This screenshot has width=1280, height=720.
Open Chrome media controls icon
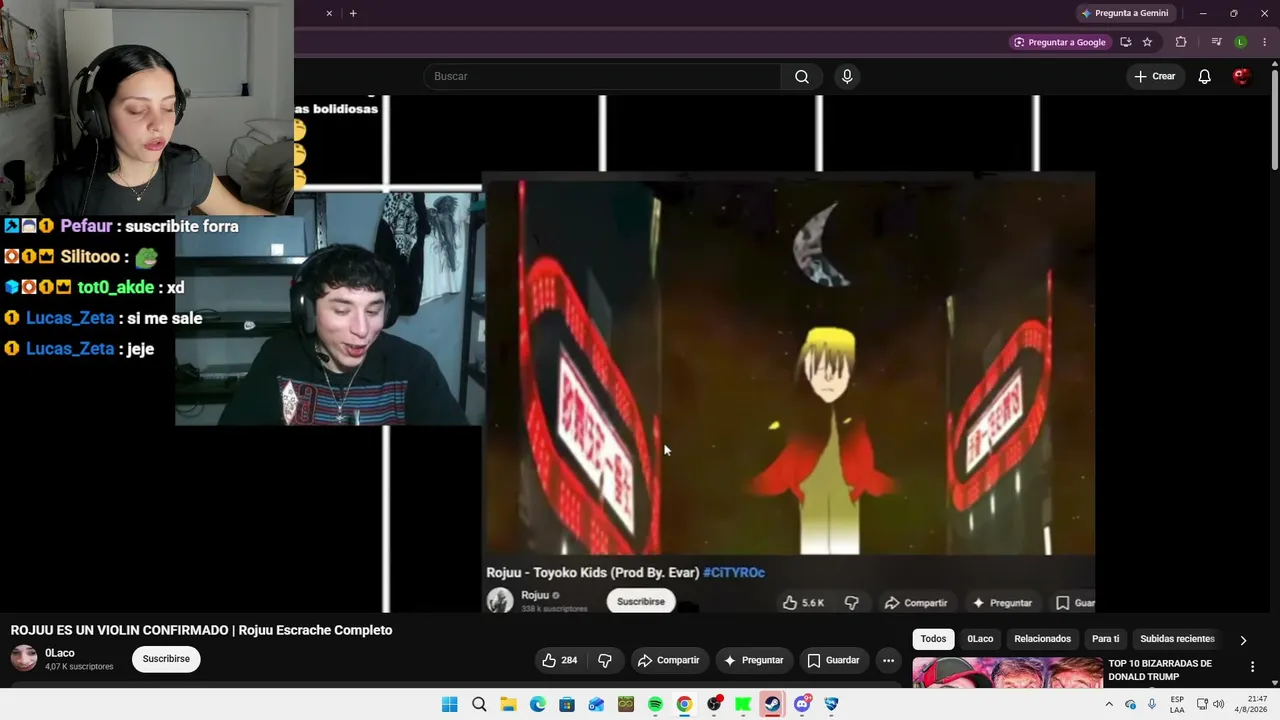coord(1216,42)
